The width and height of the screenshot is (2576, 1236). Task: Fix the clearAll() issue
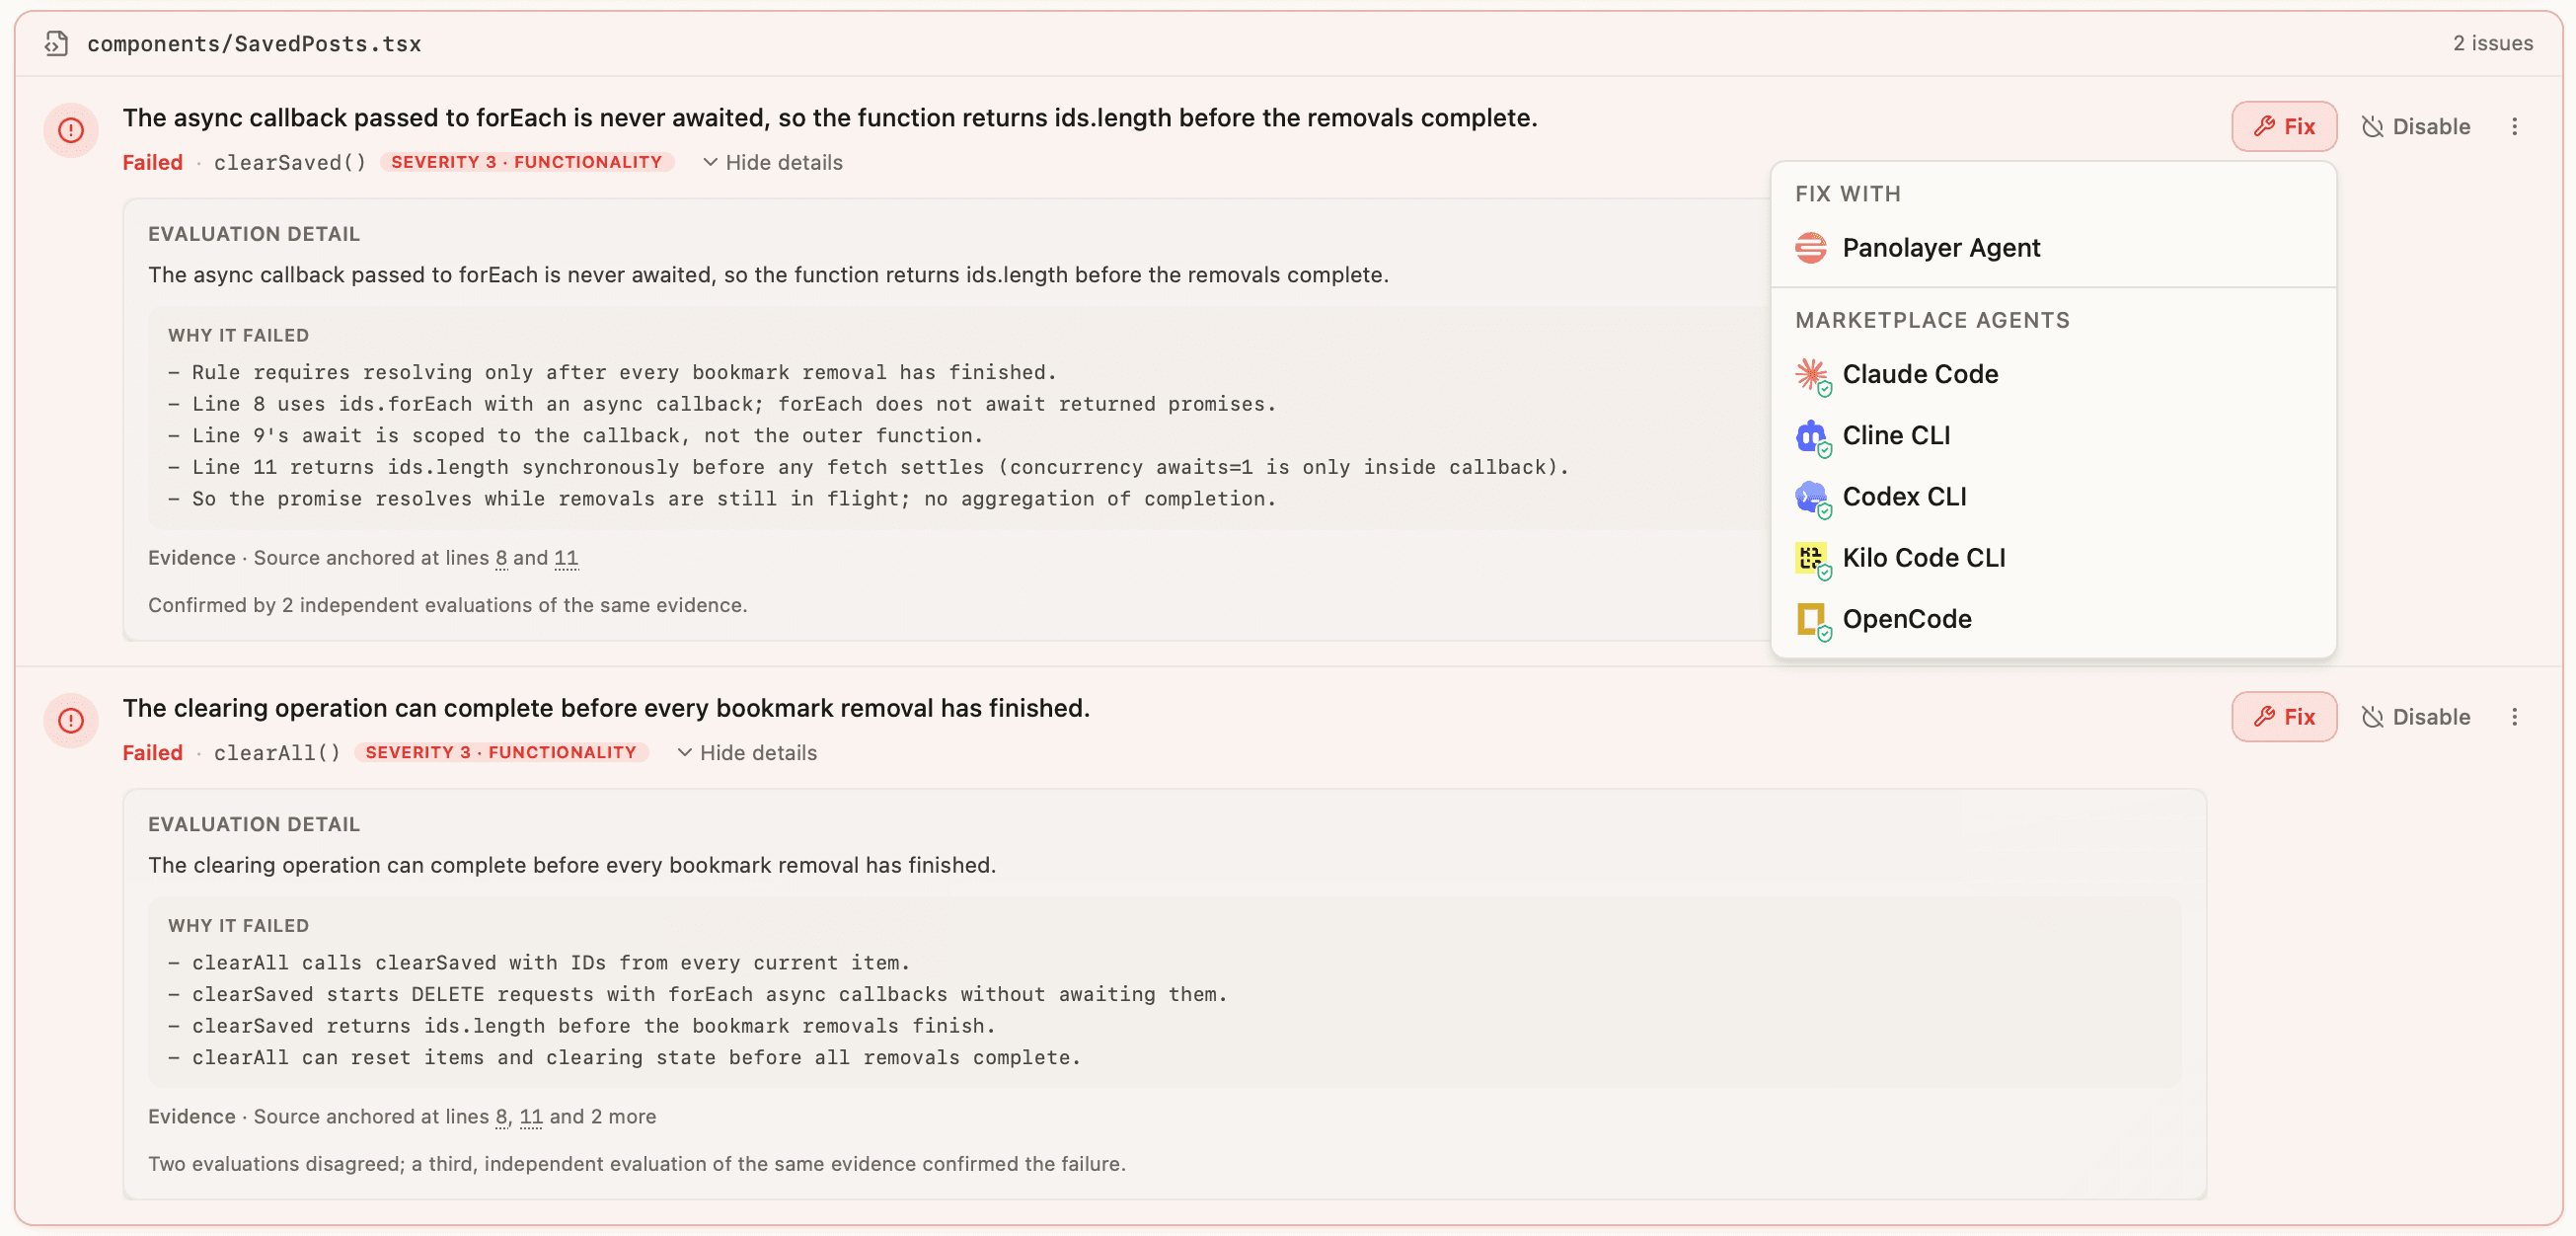click(2284, 716)
